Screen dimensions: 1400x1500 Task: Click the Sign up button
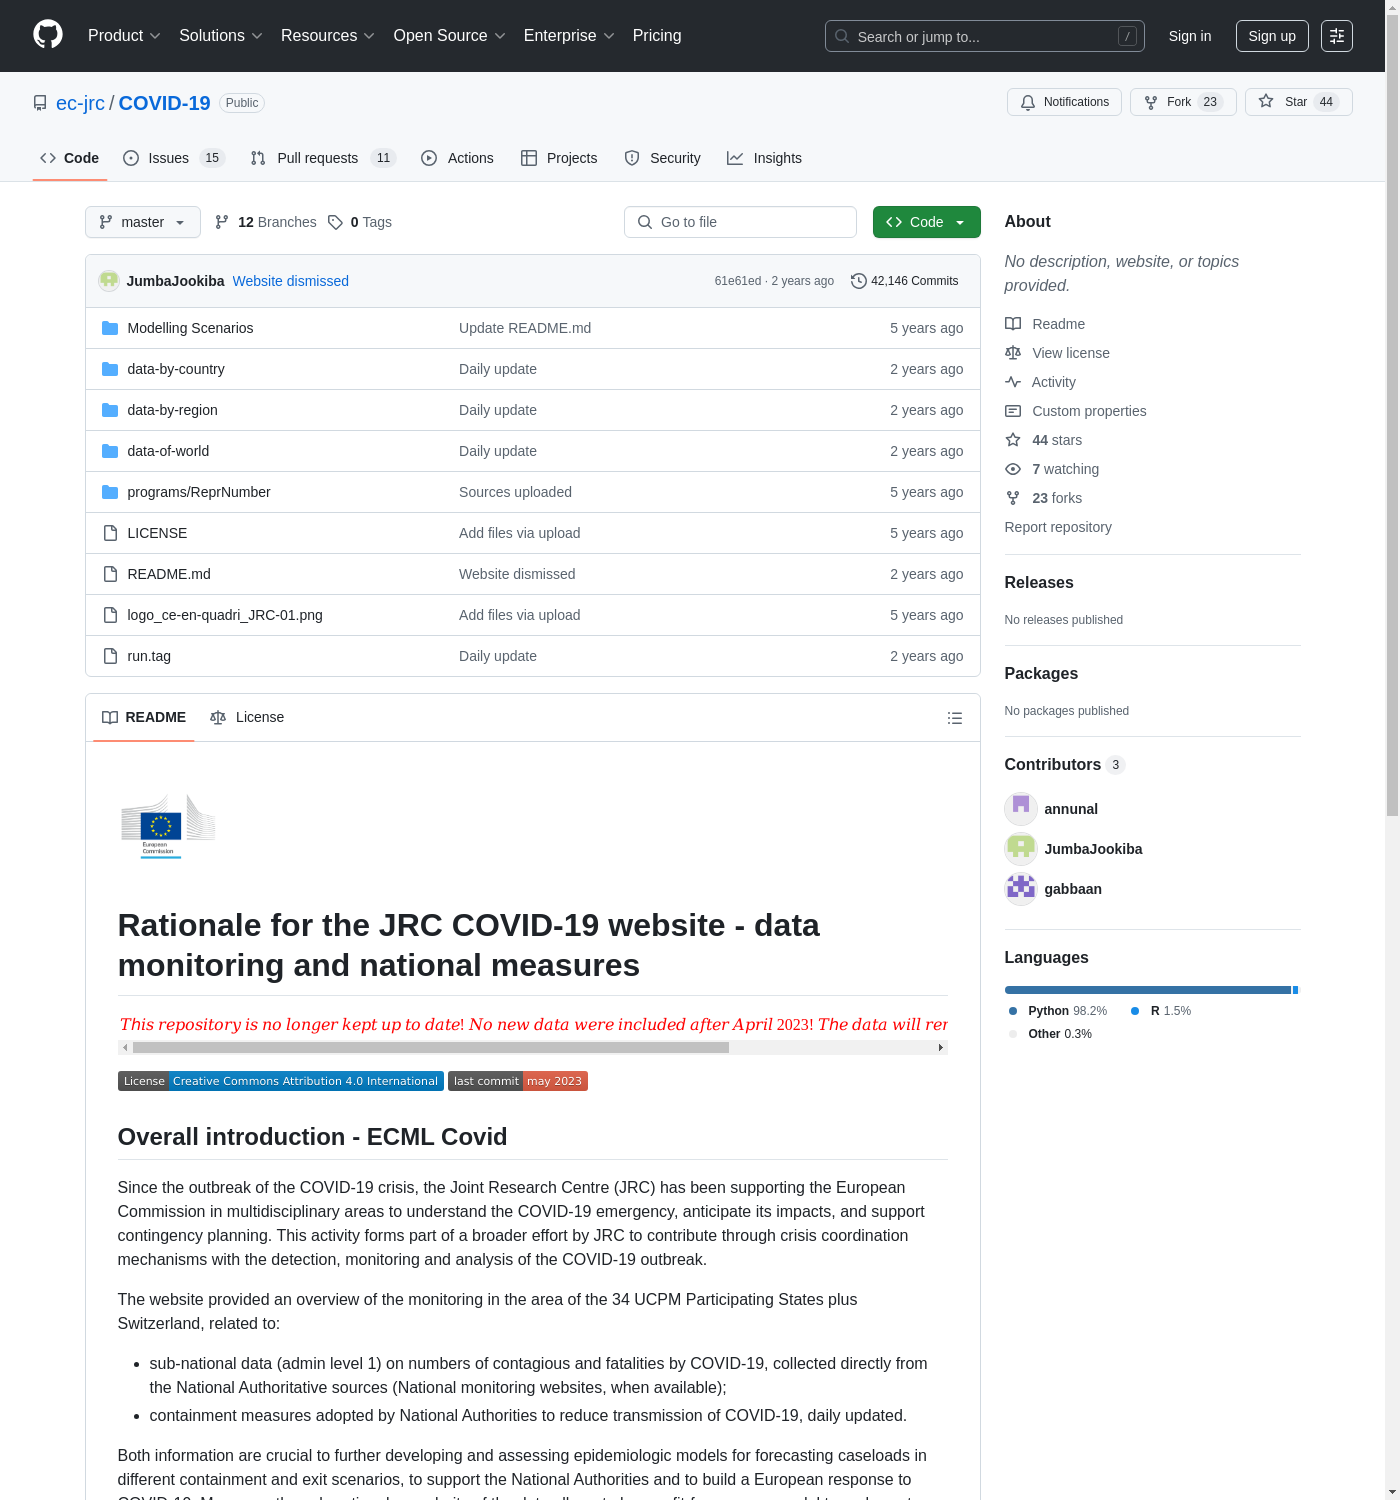(1271, 36)
